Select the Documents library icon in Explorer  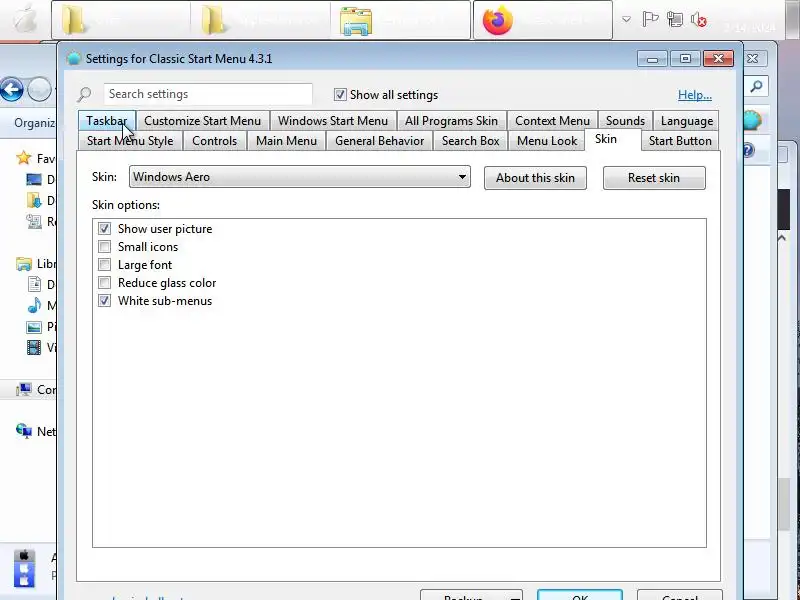click(34, 284)
